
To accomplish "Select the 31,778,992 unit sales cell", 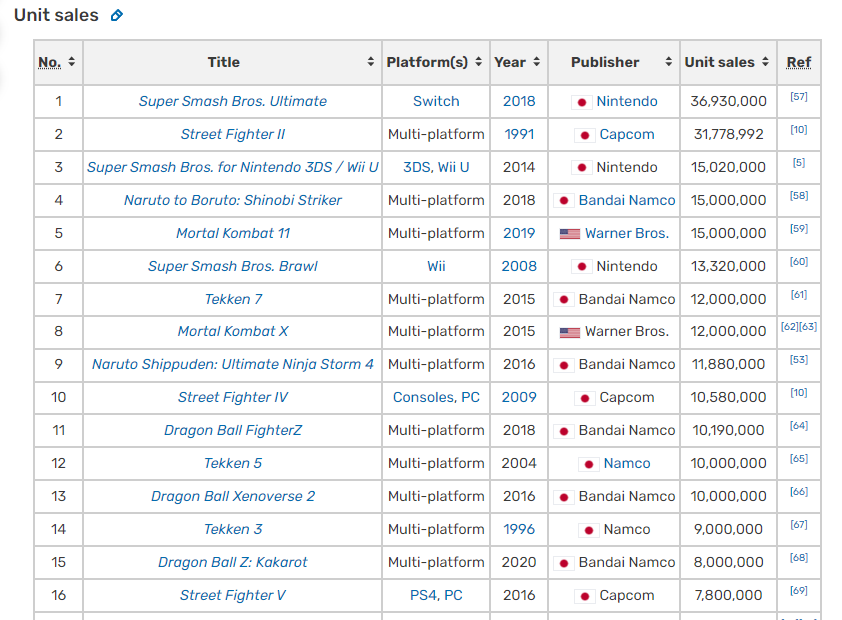I will coord(728,134).
